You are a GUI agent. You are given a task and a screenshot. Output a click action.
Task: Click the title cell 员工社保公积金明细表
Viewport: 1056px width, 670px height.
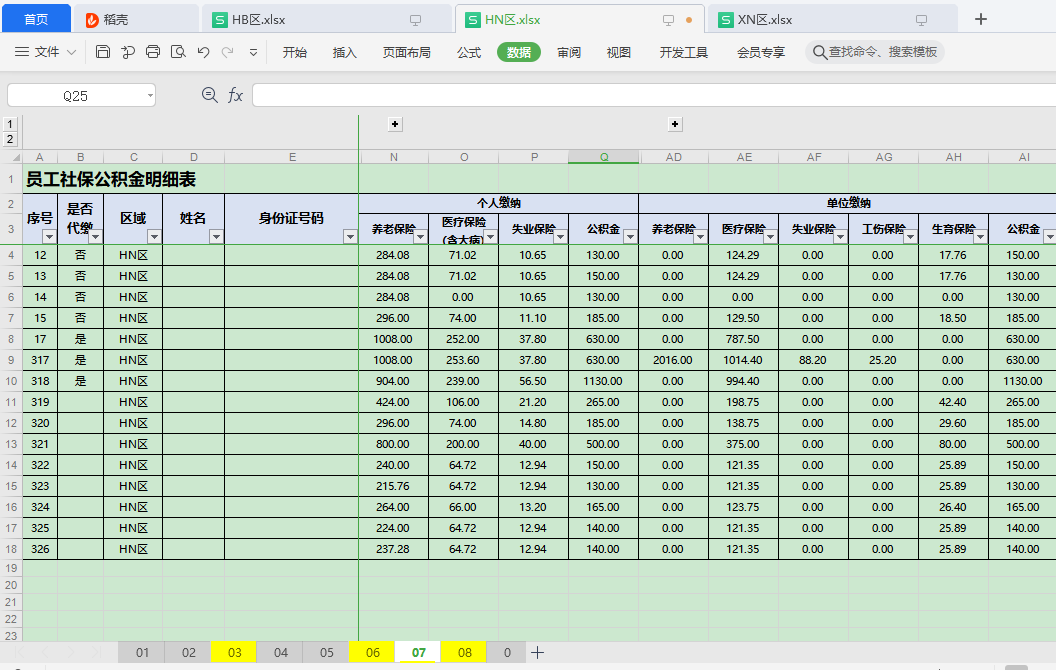point(110,179)
